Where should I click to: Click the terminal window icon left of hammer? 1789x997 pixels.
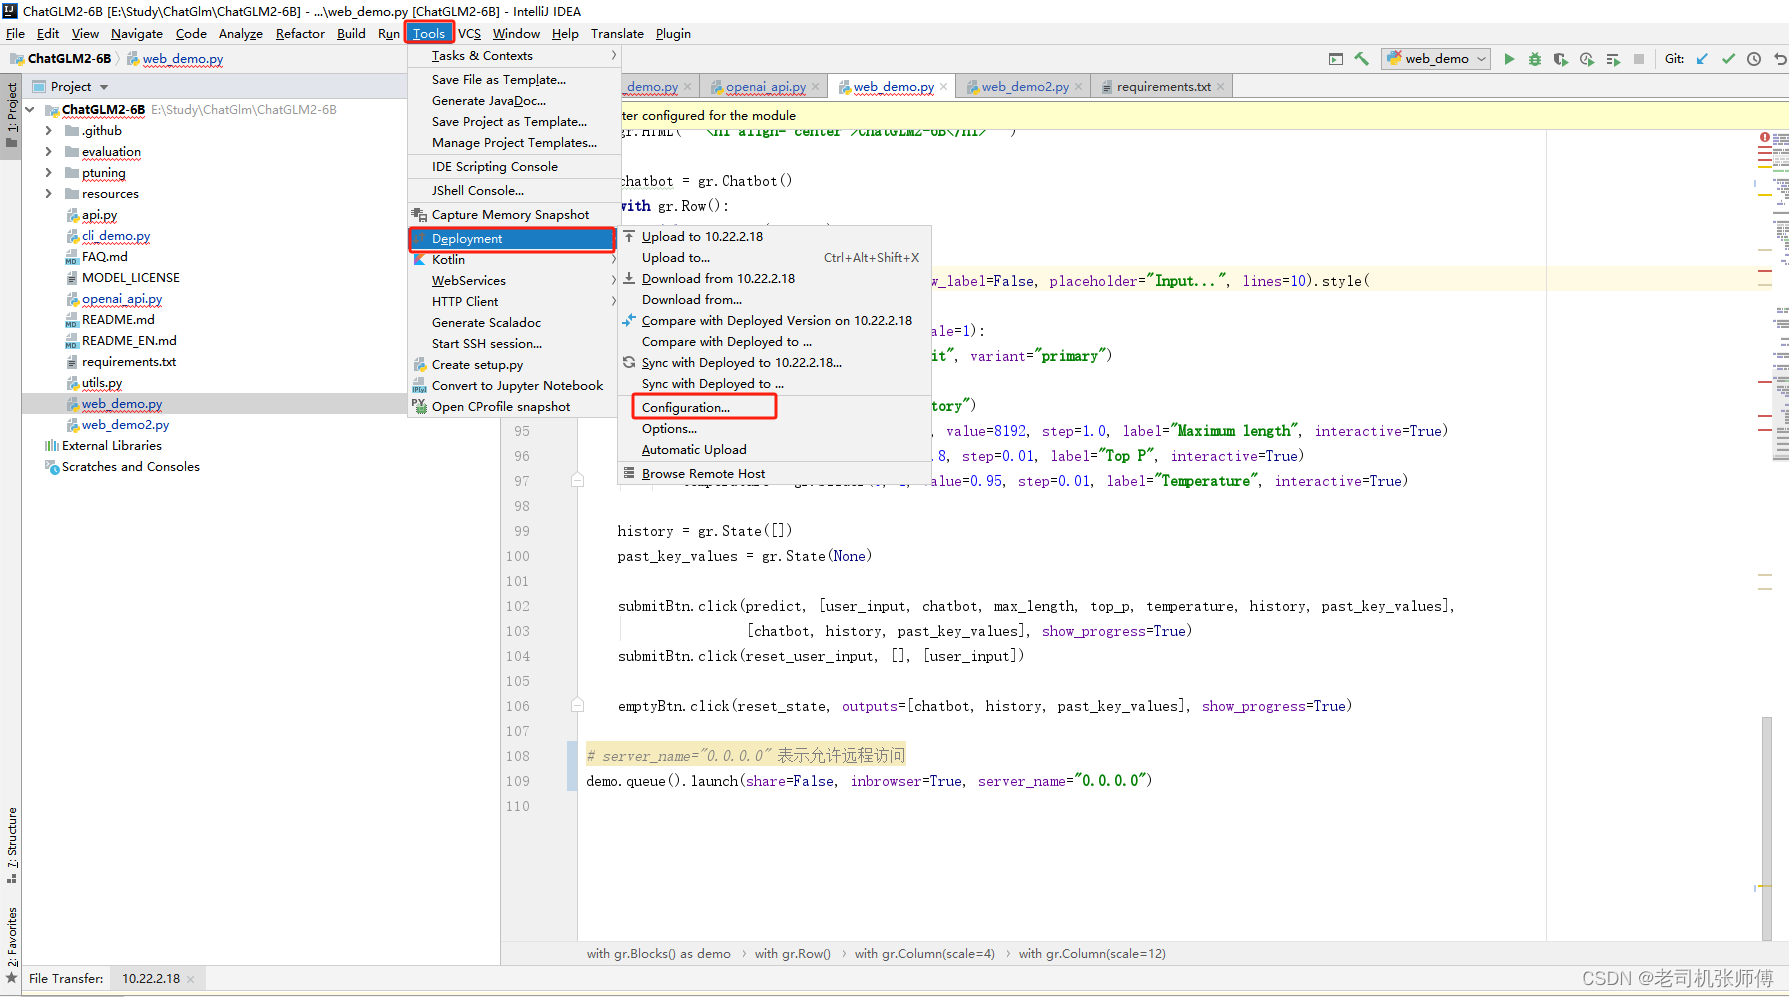coord(1336,59)
